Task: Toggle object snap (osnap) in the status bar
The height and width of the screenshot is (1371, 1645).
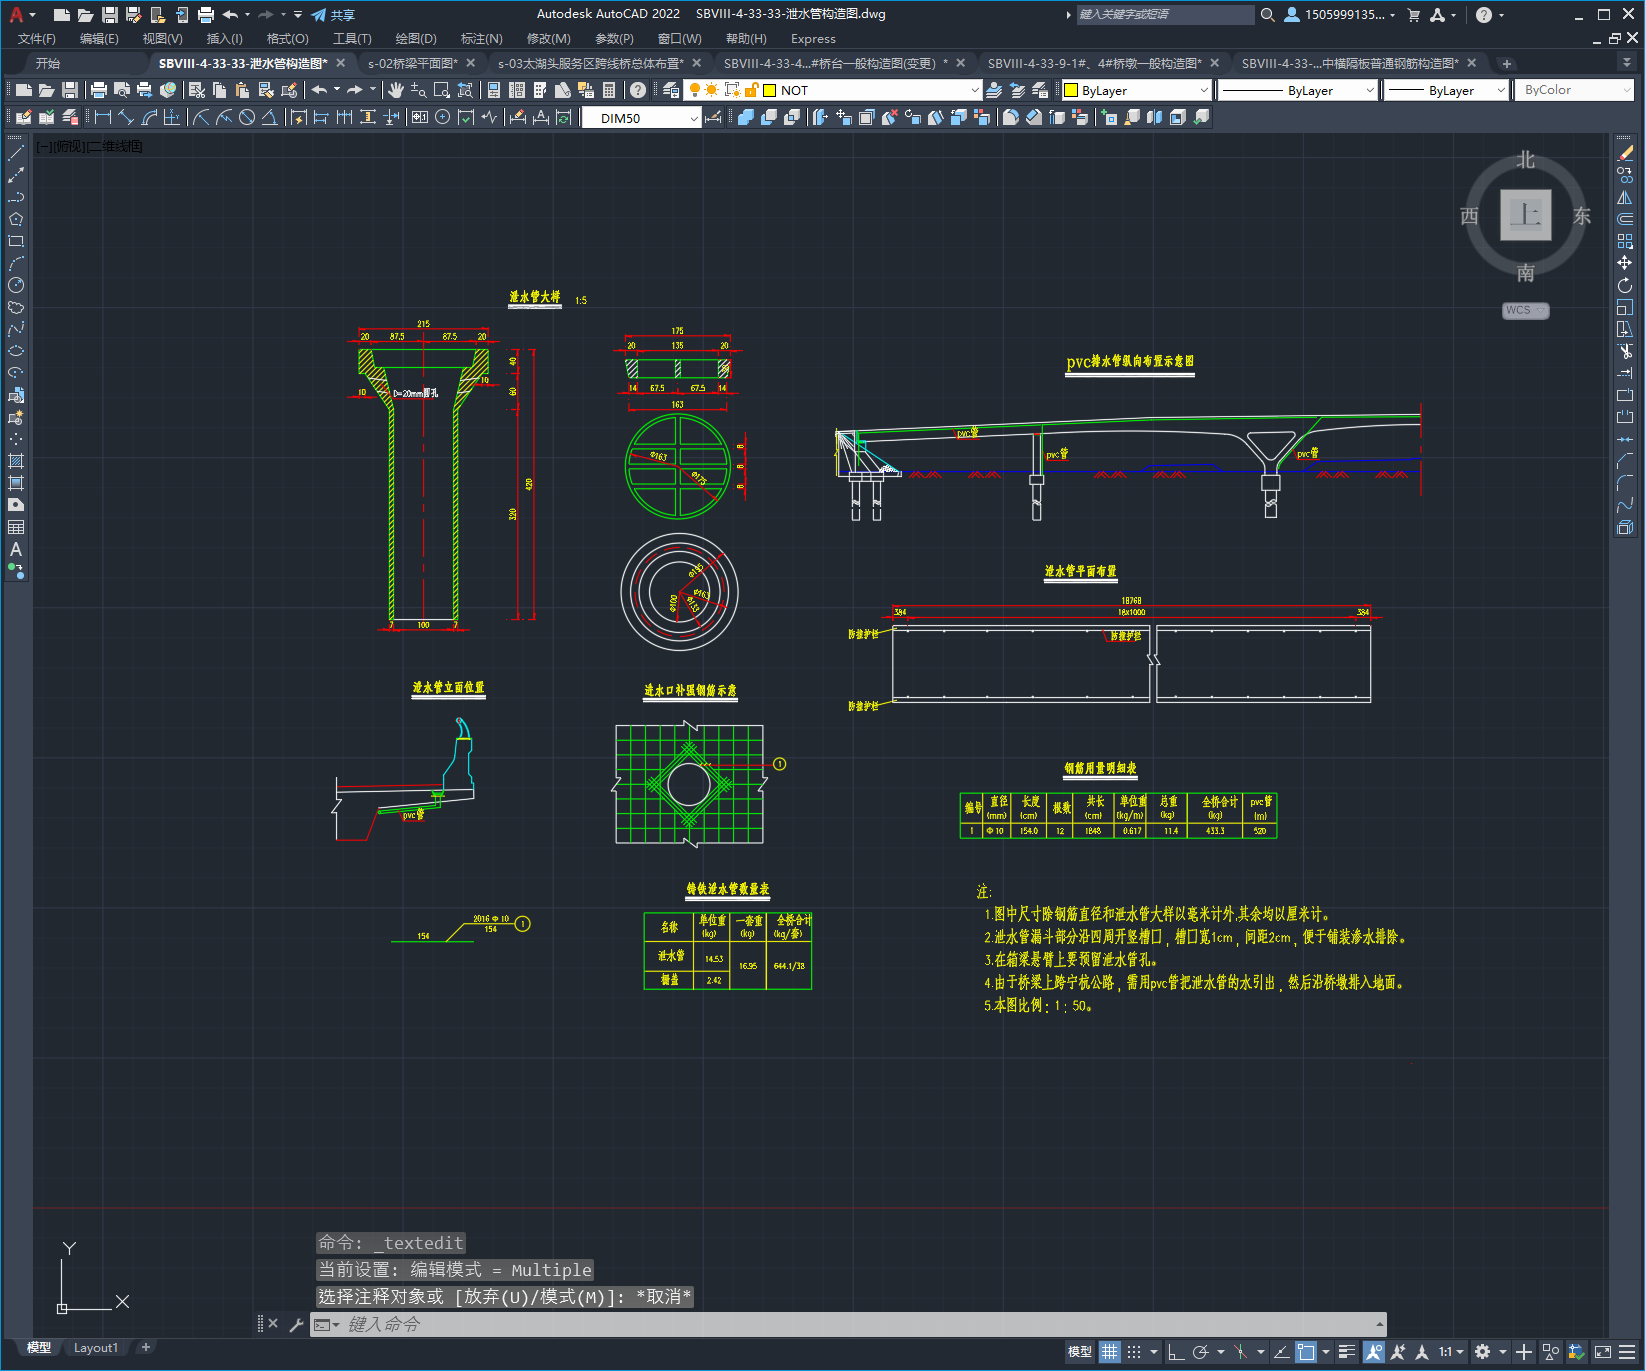Action: point(1306,1352)
